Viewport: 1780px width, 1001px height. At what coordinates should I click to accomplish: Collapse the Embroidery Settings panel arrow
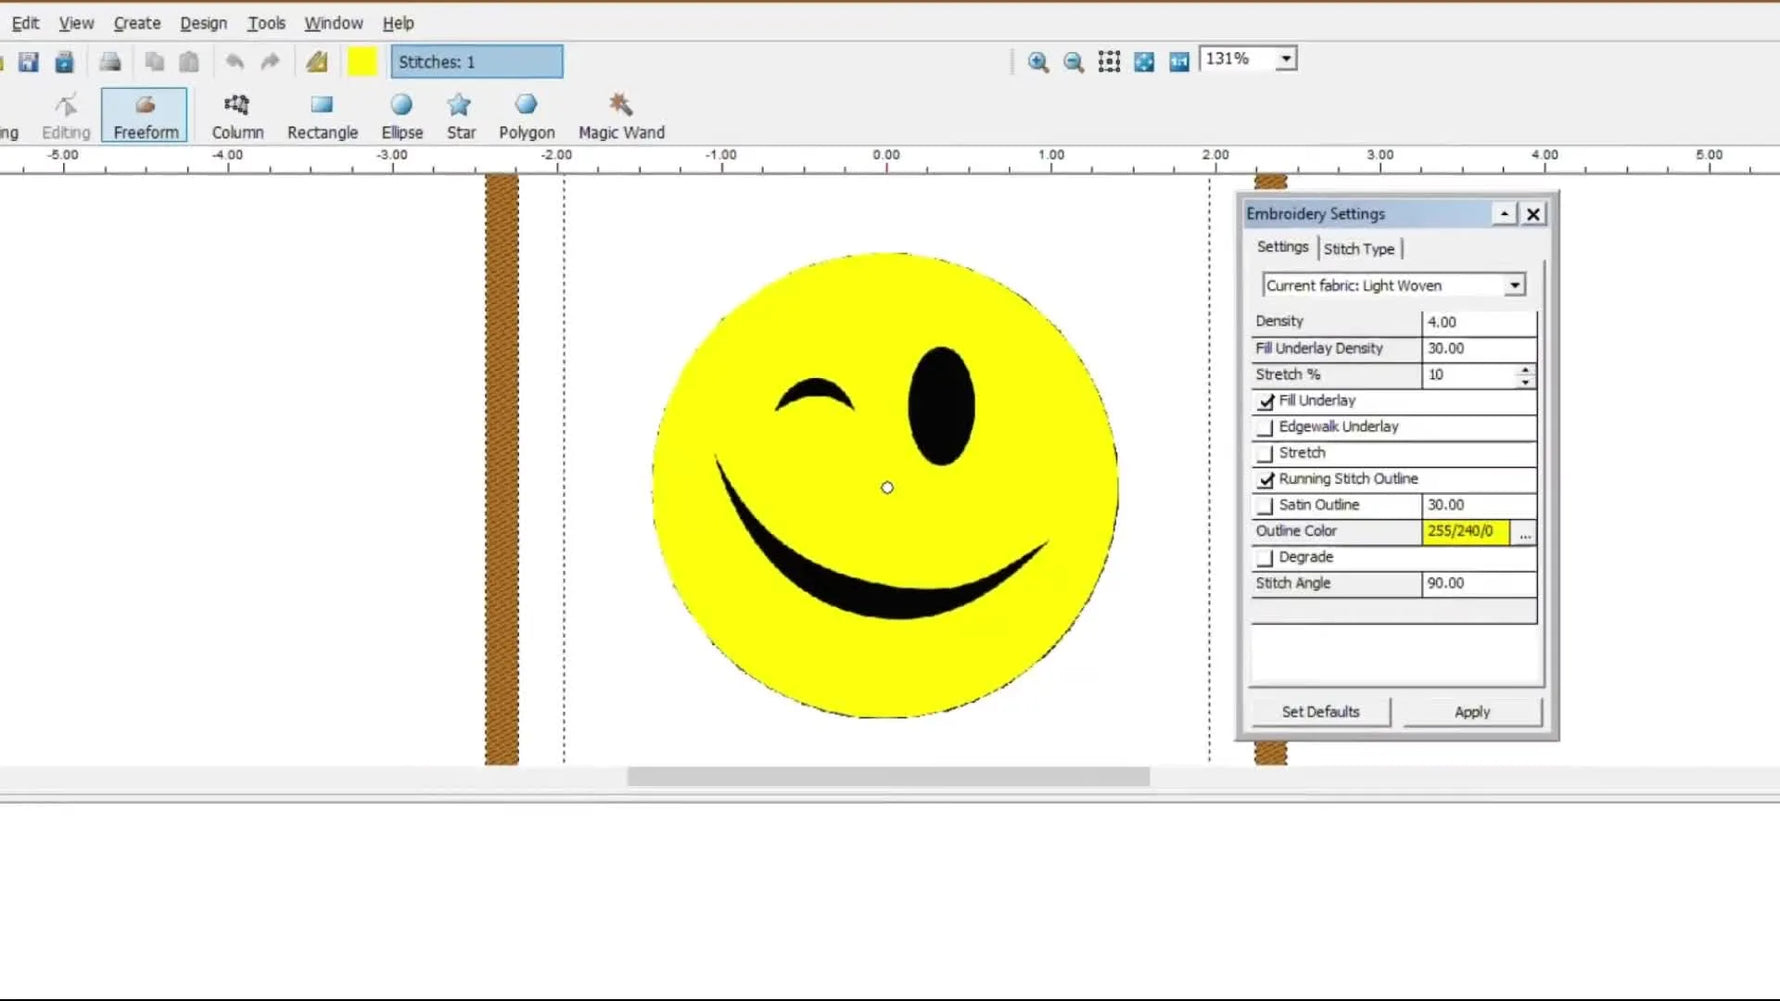click(x=1504, y=214)
